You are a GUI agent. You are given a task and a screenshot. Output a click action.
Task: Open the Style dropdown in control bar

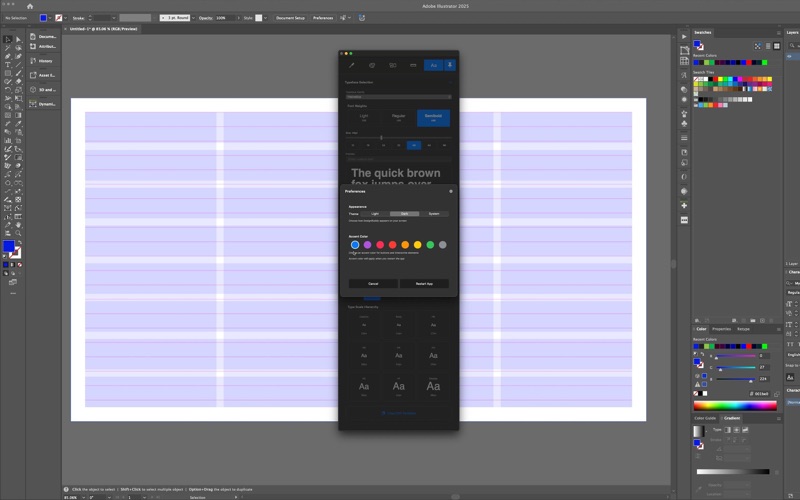pyautogui.click(x=265, y=18)
